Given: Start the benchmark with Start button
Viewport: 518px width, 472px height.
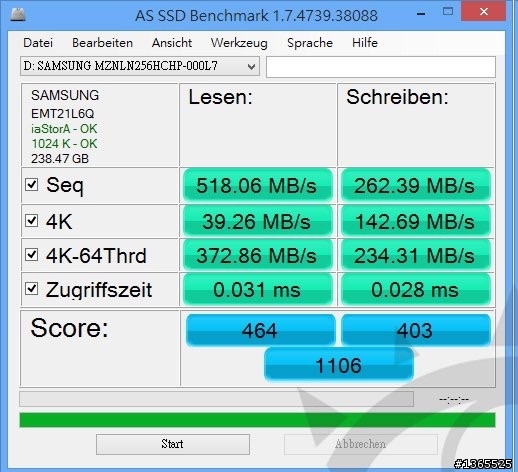Looking at the screenshot, I should 173,444.
